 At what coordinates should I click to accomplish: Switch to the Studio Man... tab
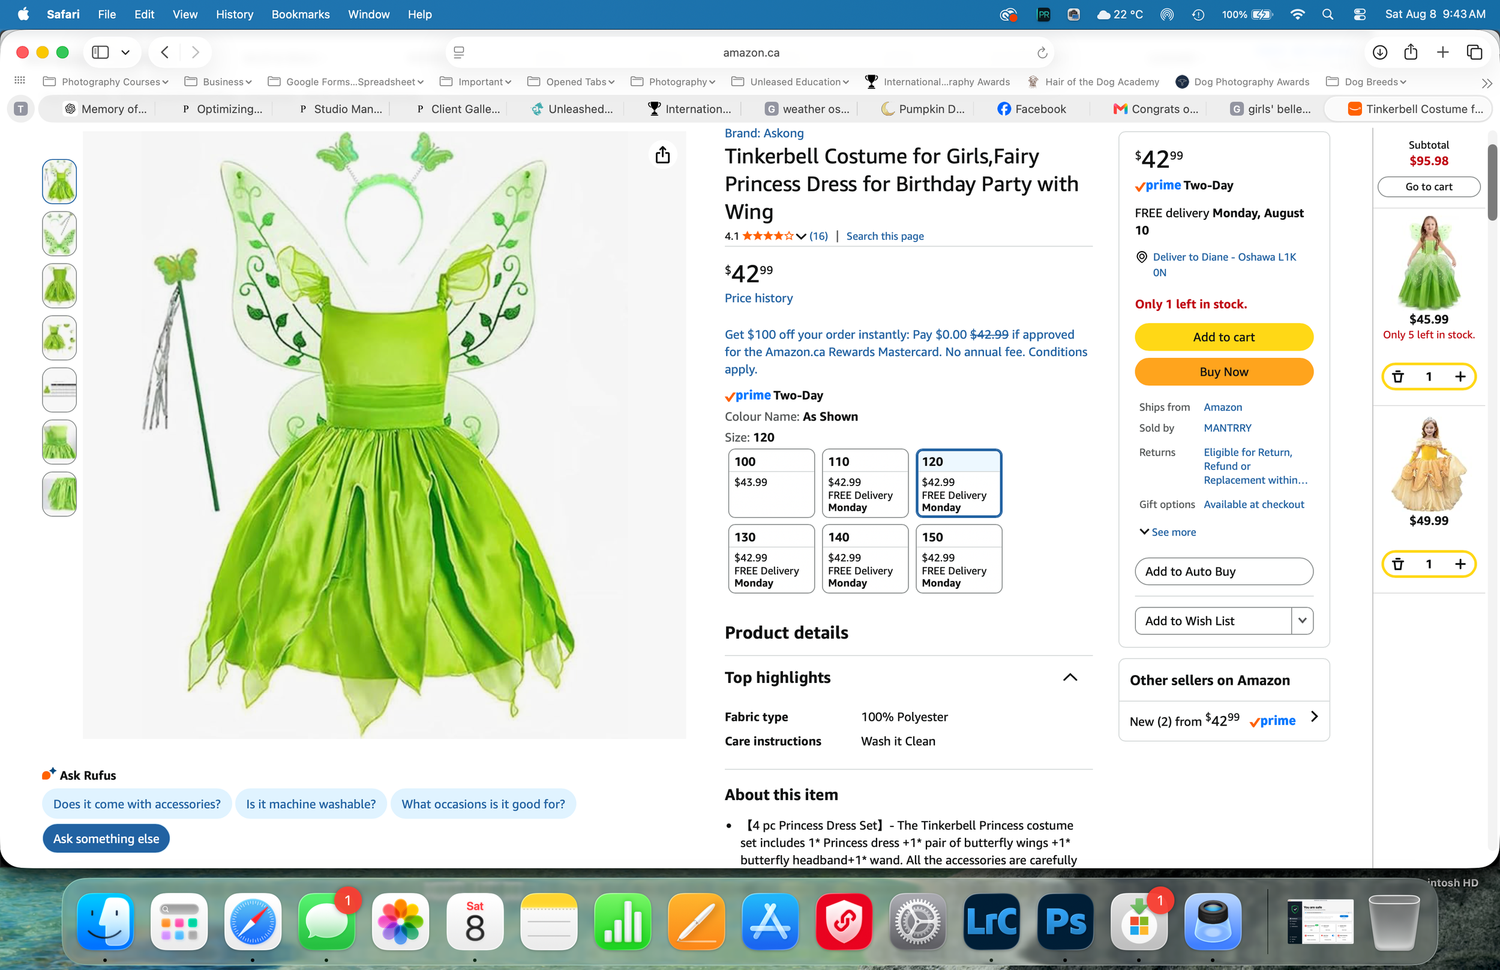point(340,109)
